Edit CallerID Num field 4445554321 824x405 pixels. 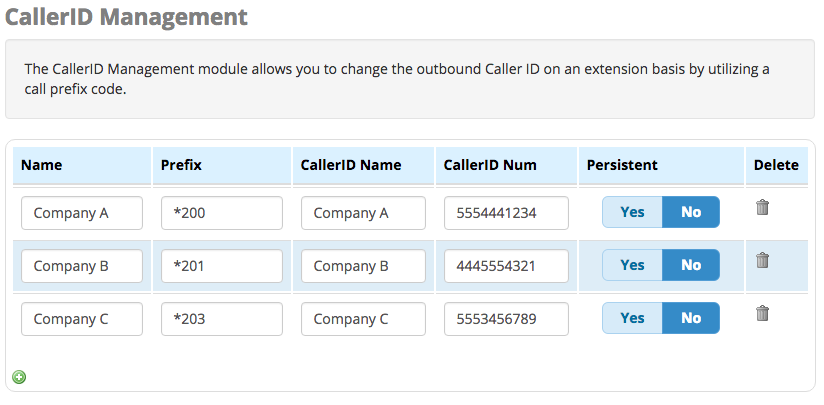point(506,266)
